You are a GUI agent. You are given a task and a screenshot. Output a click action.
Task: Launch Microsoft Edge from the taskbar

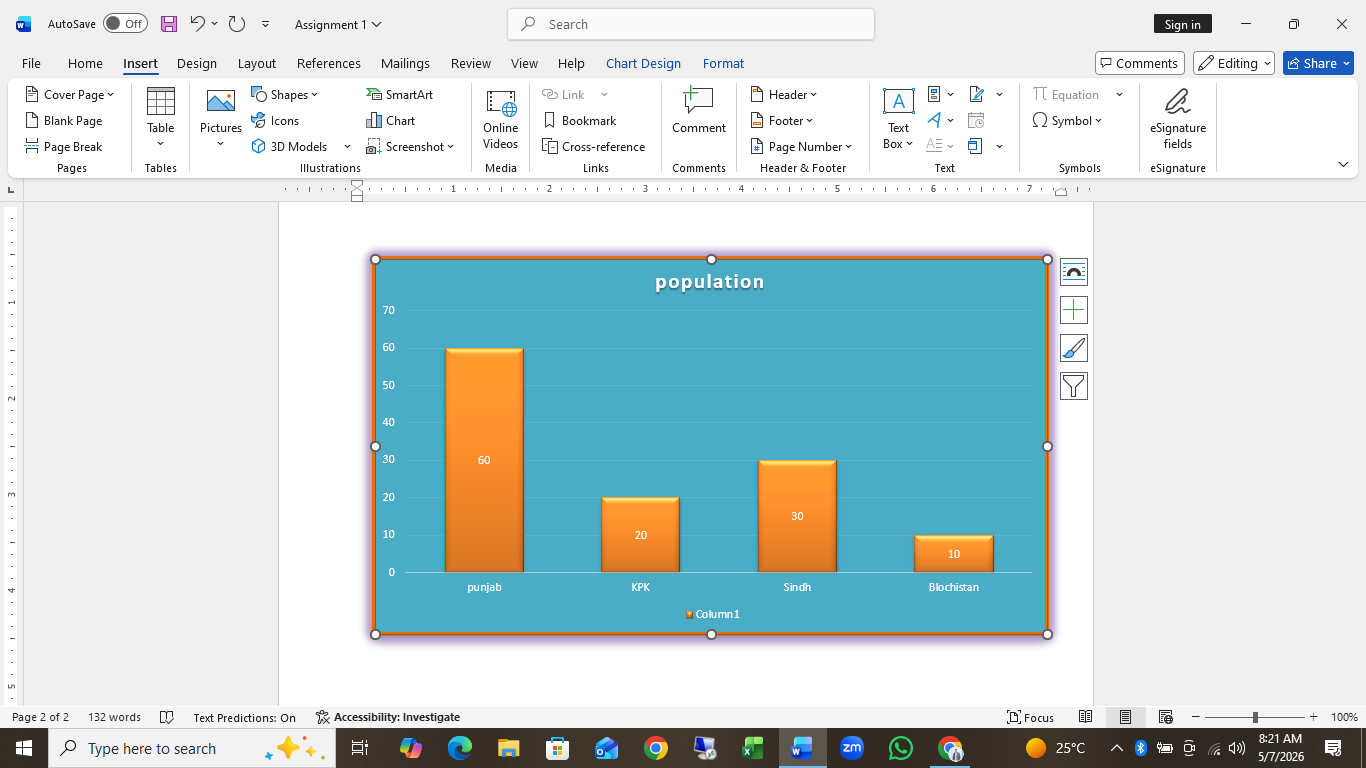tap(460, 748)
